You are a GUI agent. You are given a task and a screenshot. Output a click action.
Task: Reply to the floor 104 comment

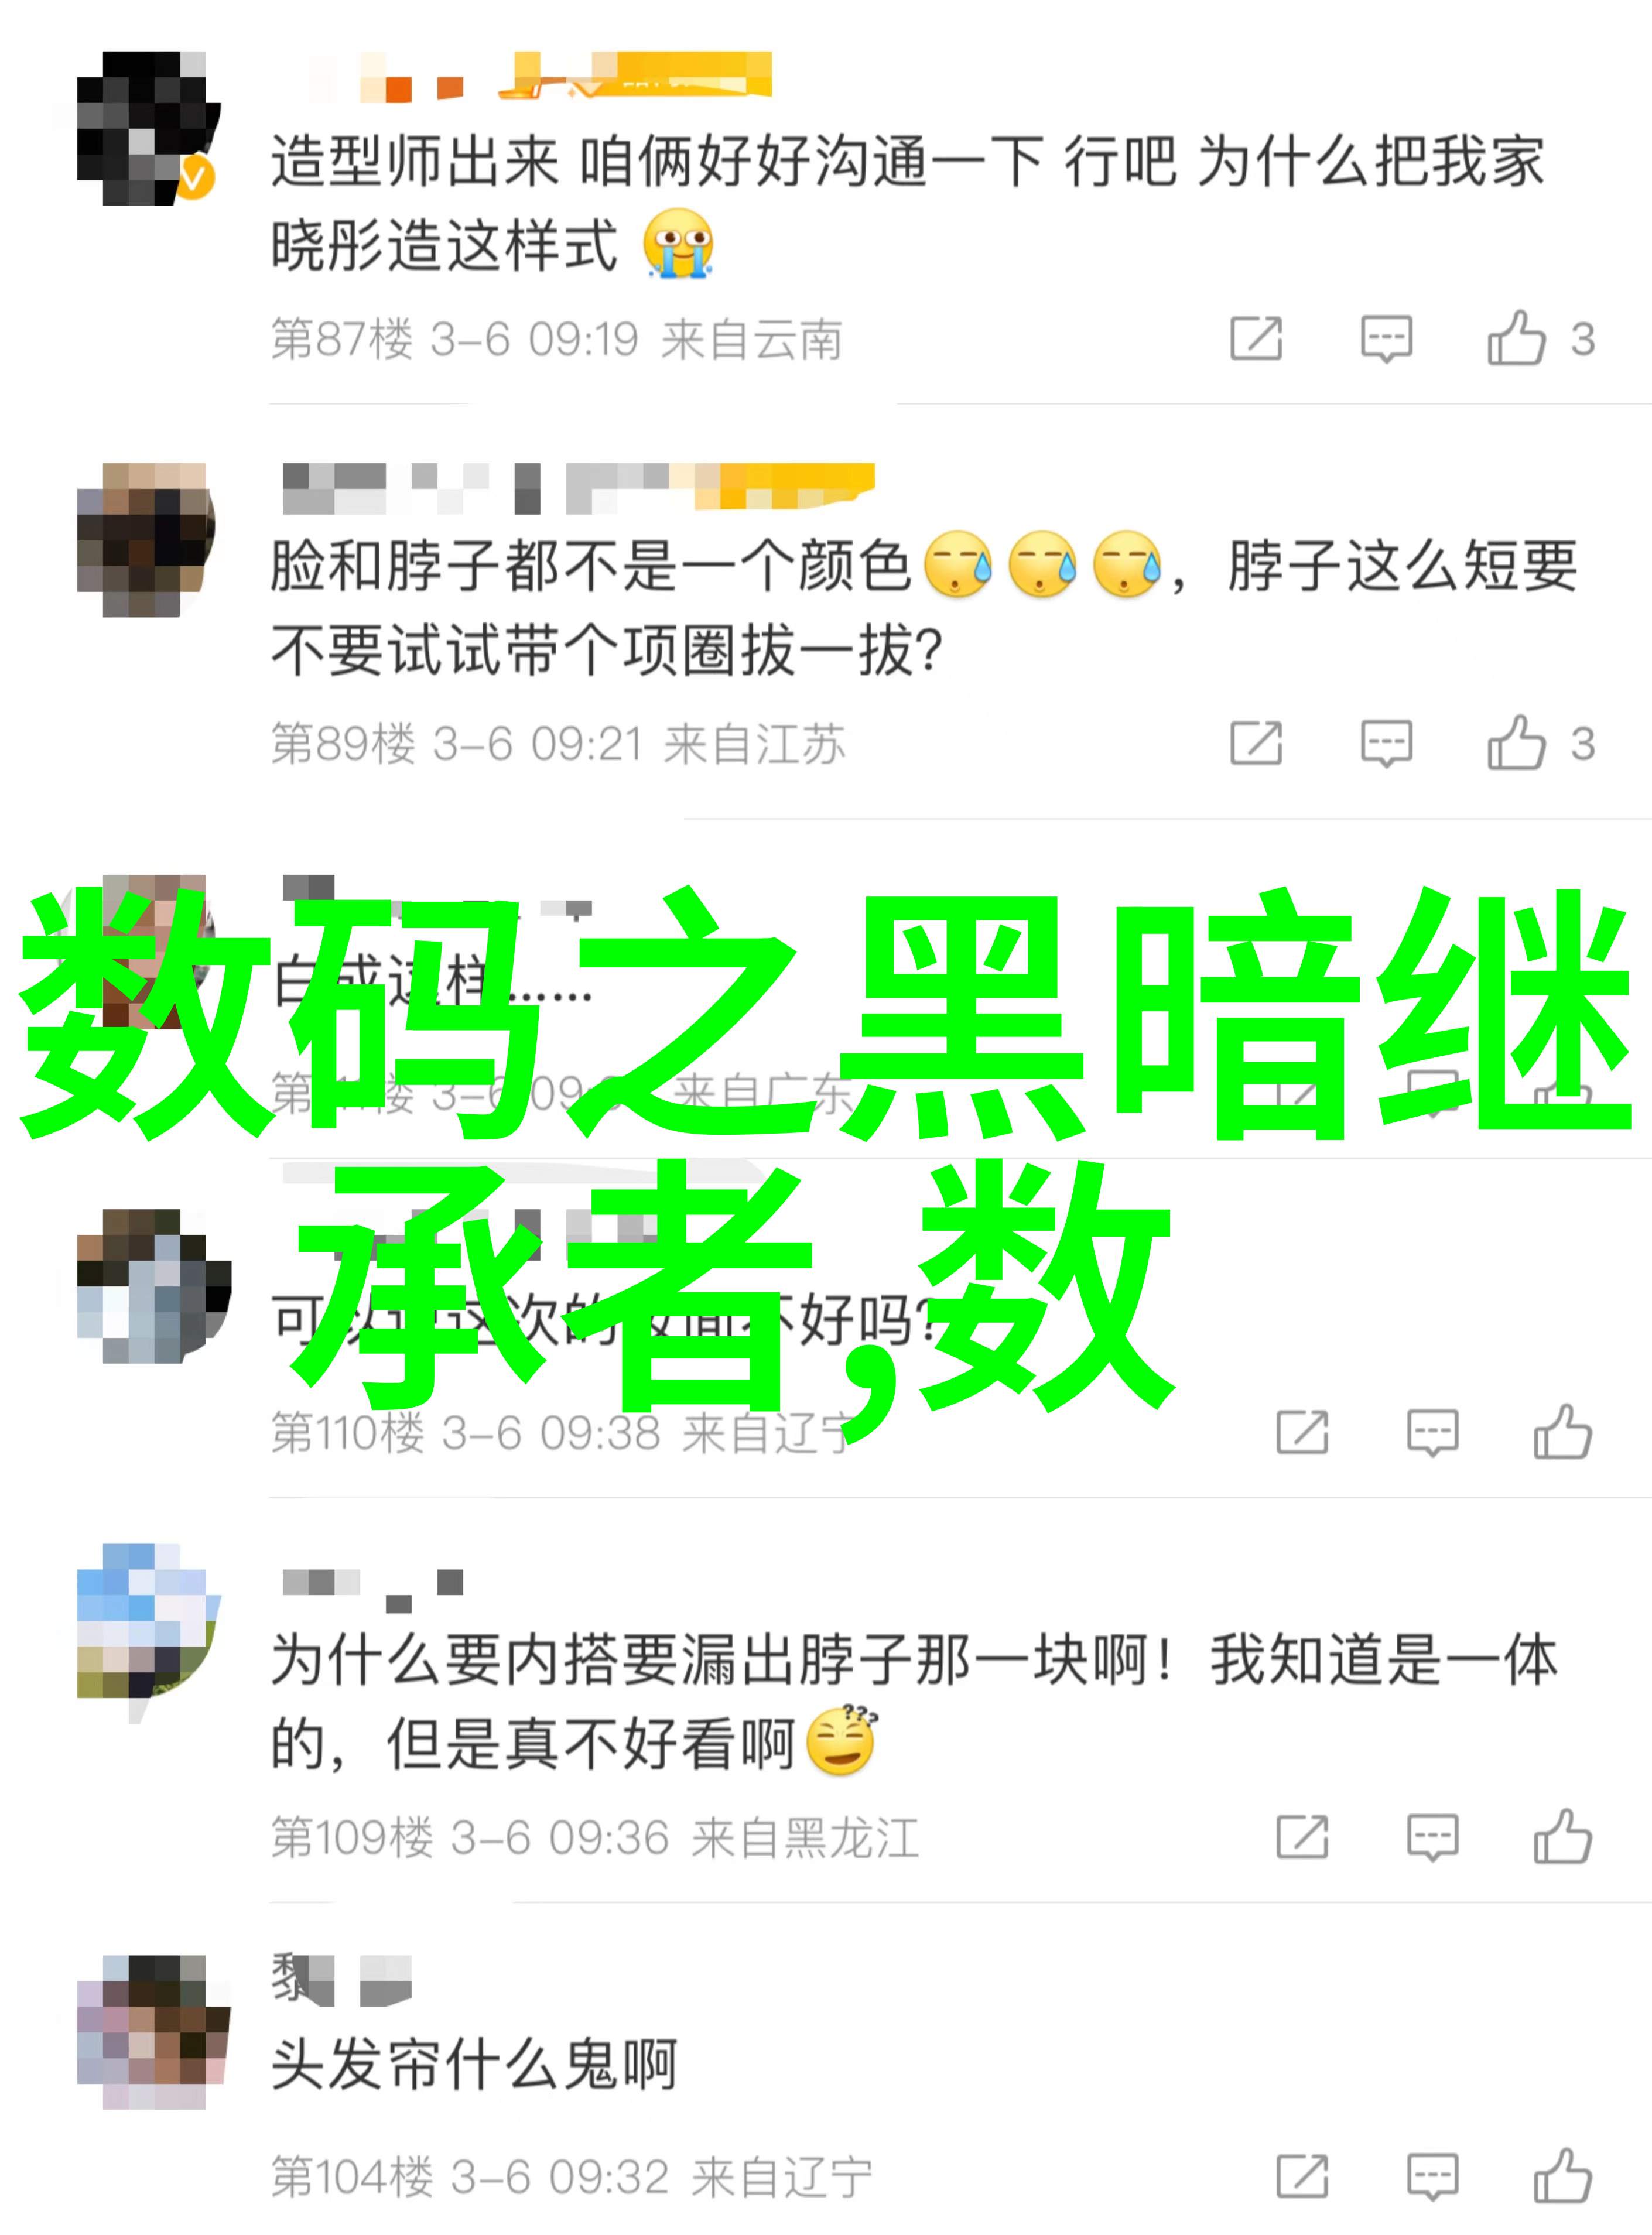pos(1432,2177)
